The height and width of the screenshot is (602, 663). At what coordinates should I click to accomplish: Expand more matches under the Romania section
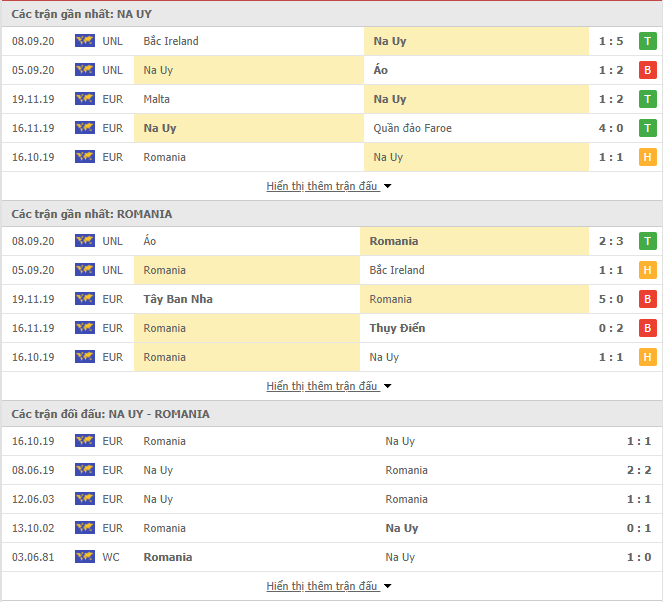click(x=329, y=386)
